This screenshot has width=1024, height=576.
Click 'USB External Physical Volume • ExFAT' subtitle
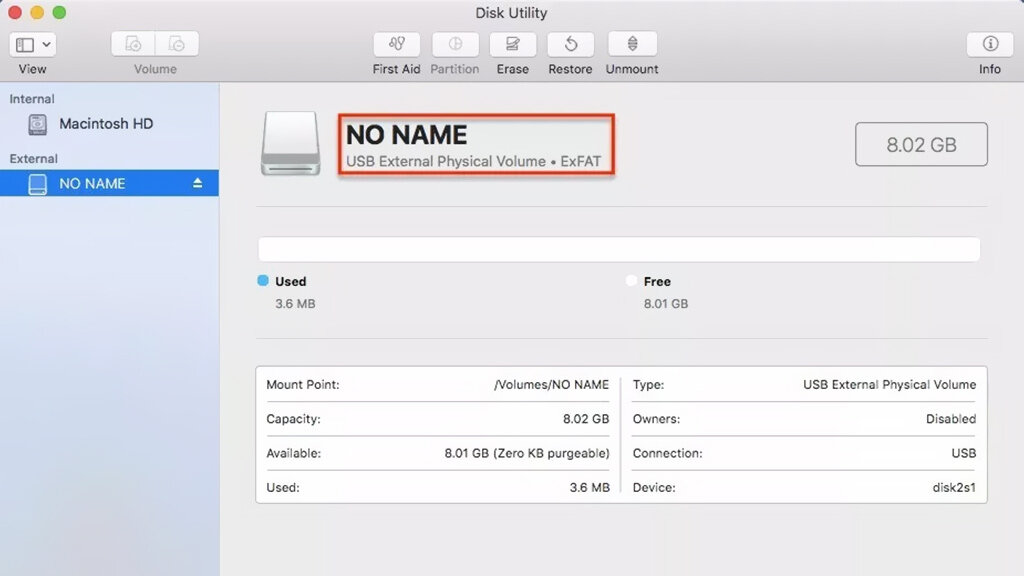click(473, 161)
